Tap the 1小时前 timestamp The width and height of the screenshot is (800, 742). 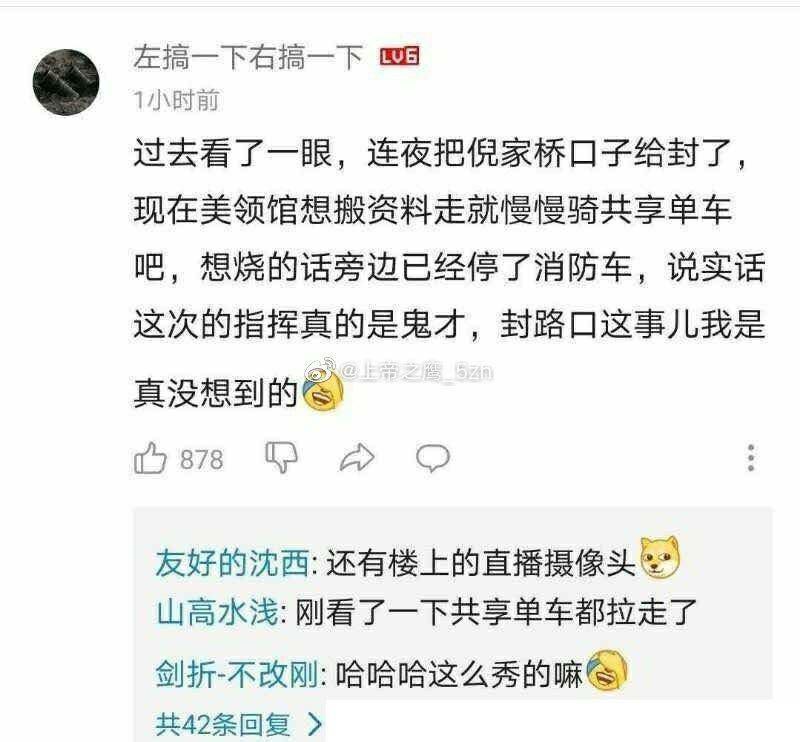point(177,100)
